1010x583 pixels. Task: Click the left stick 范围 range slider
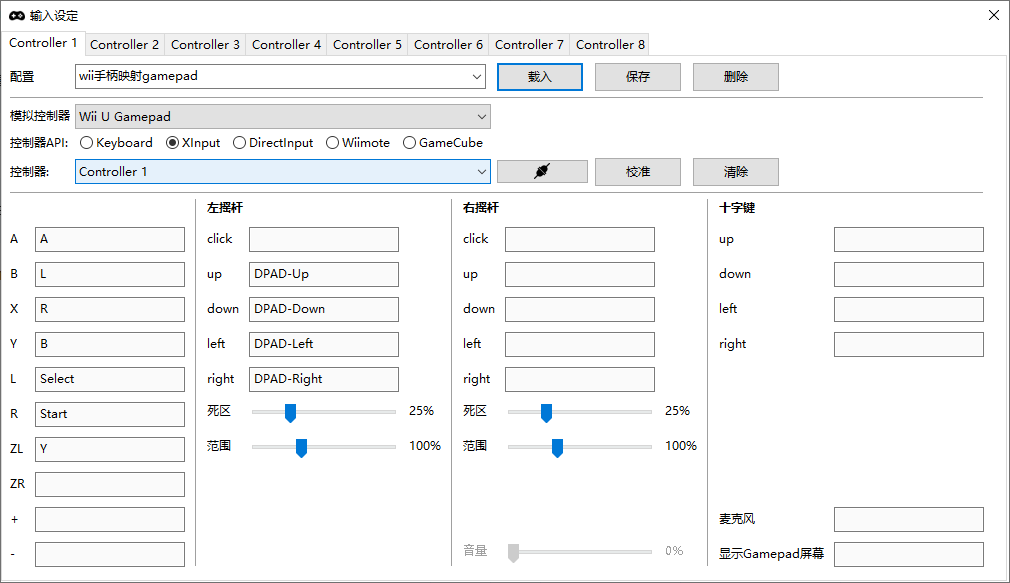(324, 447)
